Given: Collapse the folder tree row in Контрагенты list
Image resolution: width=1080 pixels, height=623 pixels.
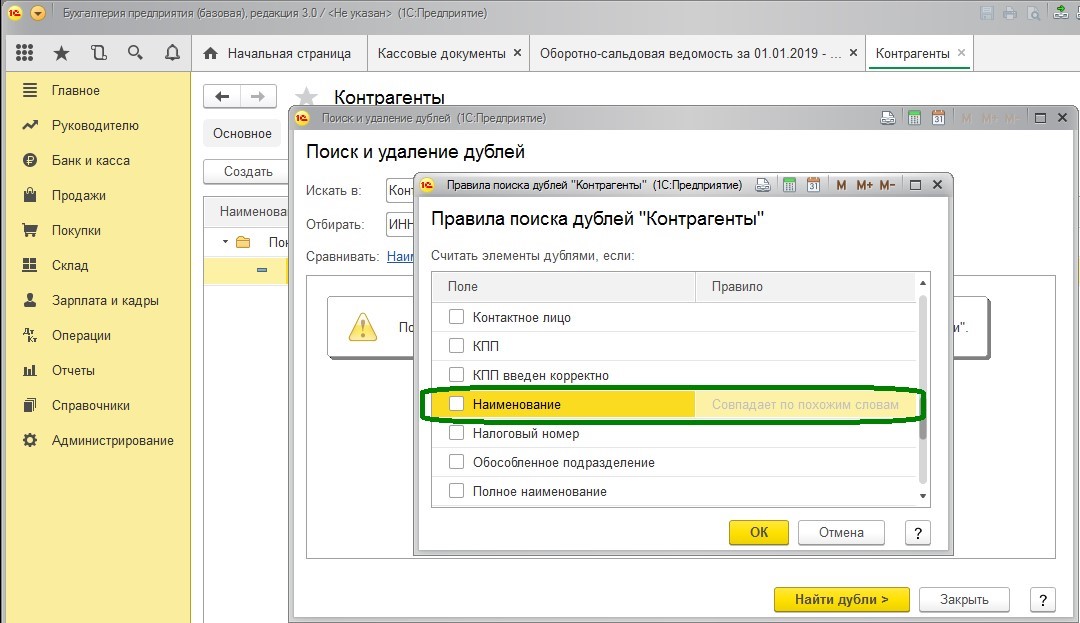Looking at the screenshot, I should [x=225, y=242].
